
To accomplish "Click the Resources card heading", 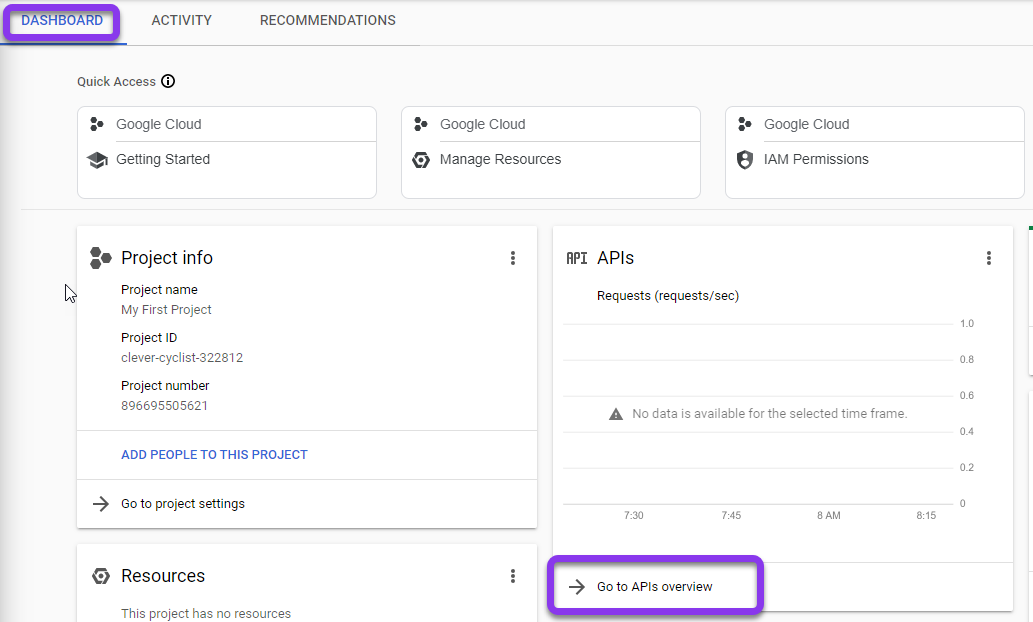I will [163, 576].
